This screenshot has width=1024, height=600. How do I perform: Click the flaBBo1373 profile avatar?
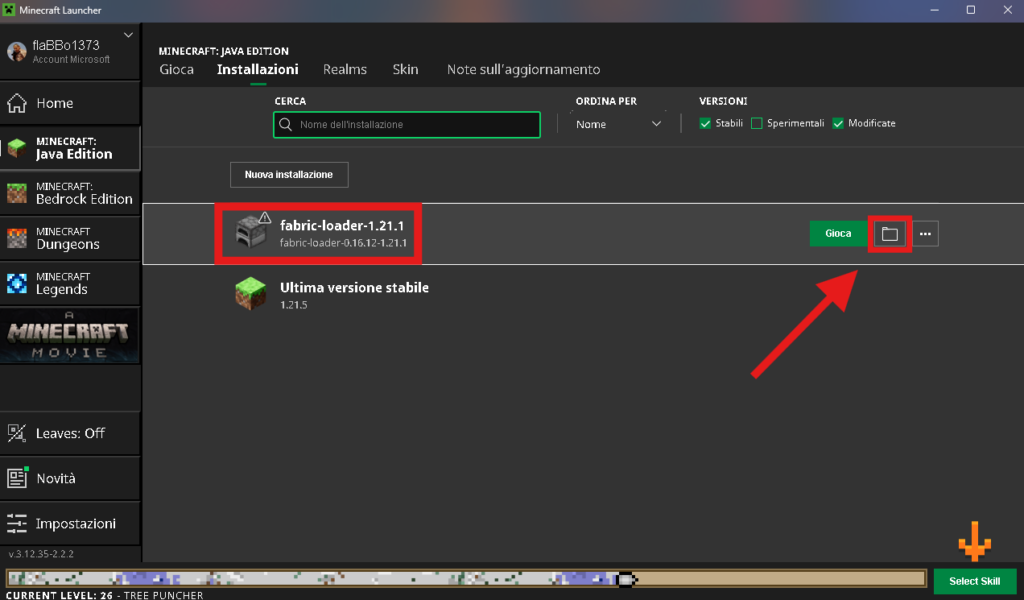[16, 52]
